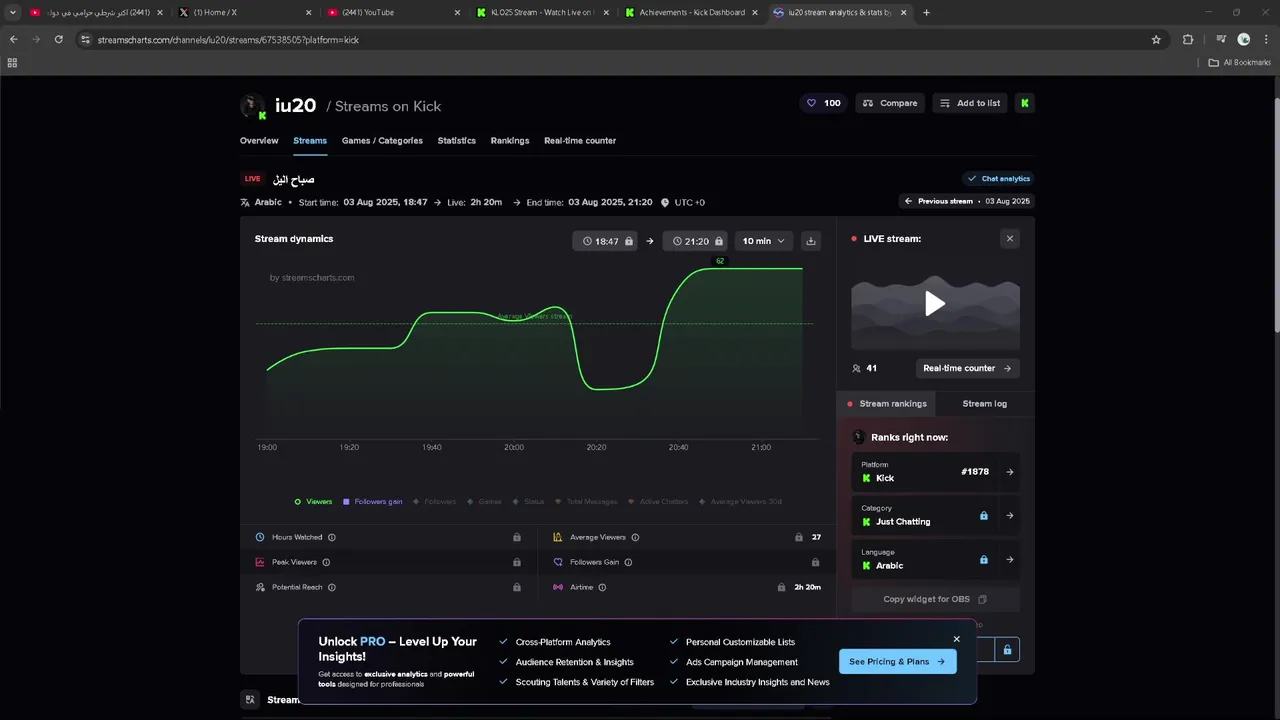The height and width of the screenshot is (720, 1280).
Task: Click the lock icon on Peak Viewers row
Action: click(x=517, y=562)
